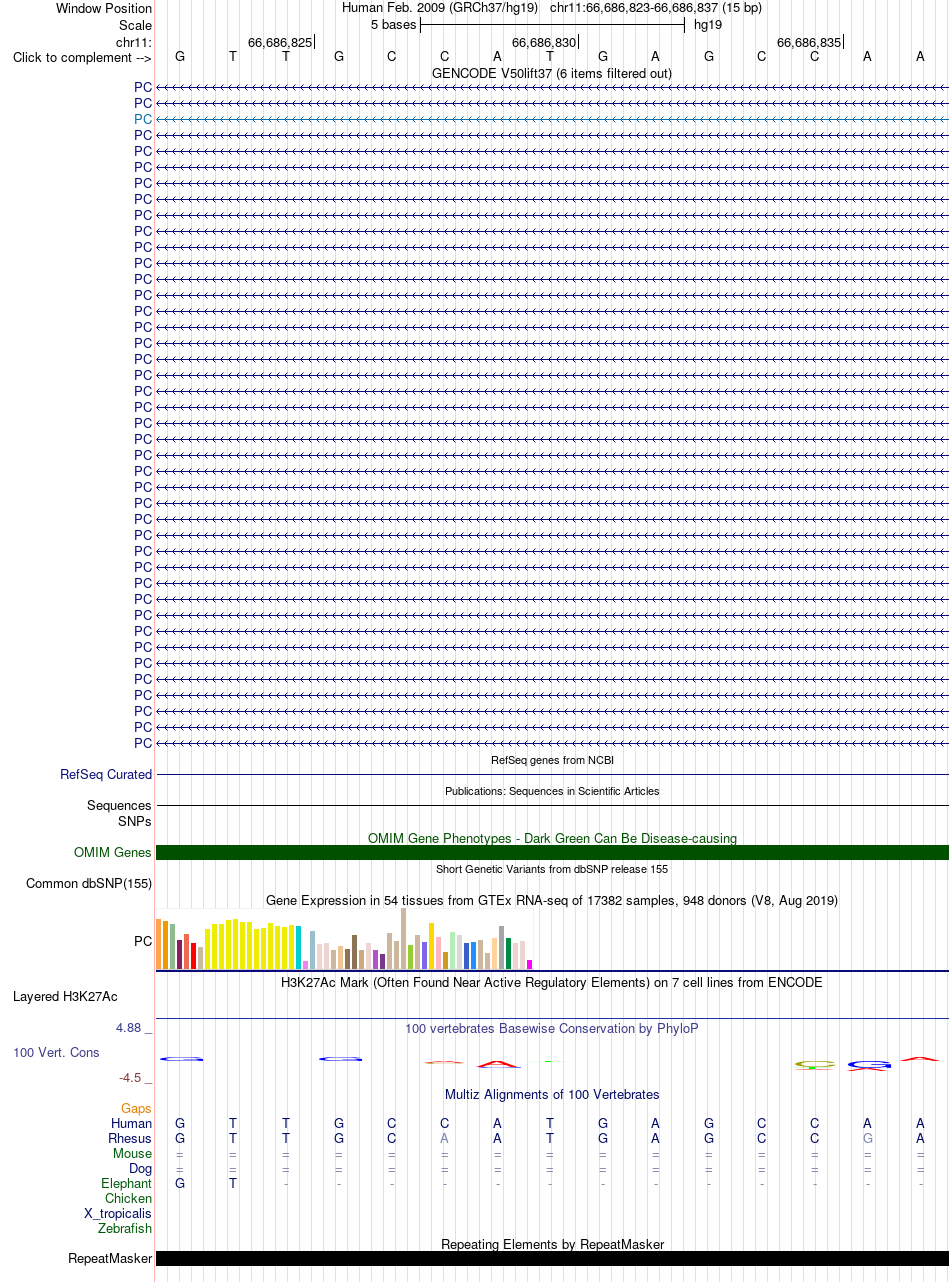Viewport: 950px width, 1282px height.
Task: Click the Publications Sequences in Scientific Articles title
Action: pyautogui.click(x=552, y=791)
